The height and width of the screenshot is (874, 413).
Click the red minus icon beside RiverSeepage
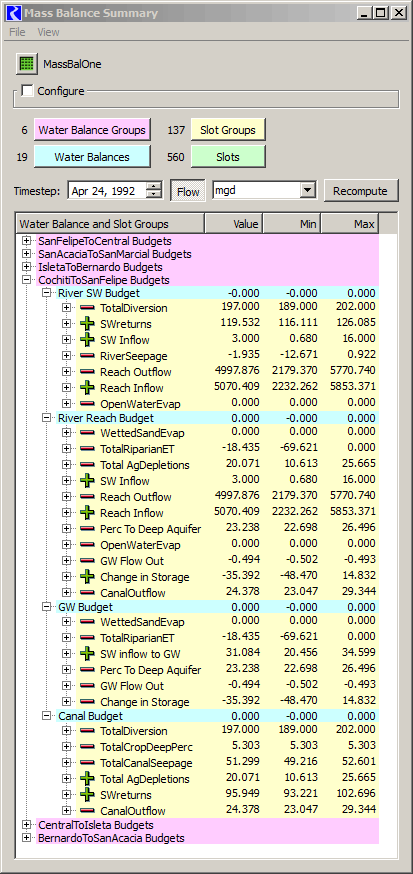click(x=87, y=356)
